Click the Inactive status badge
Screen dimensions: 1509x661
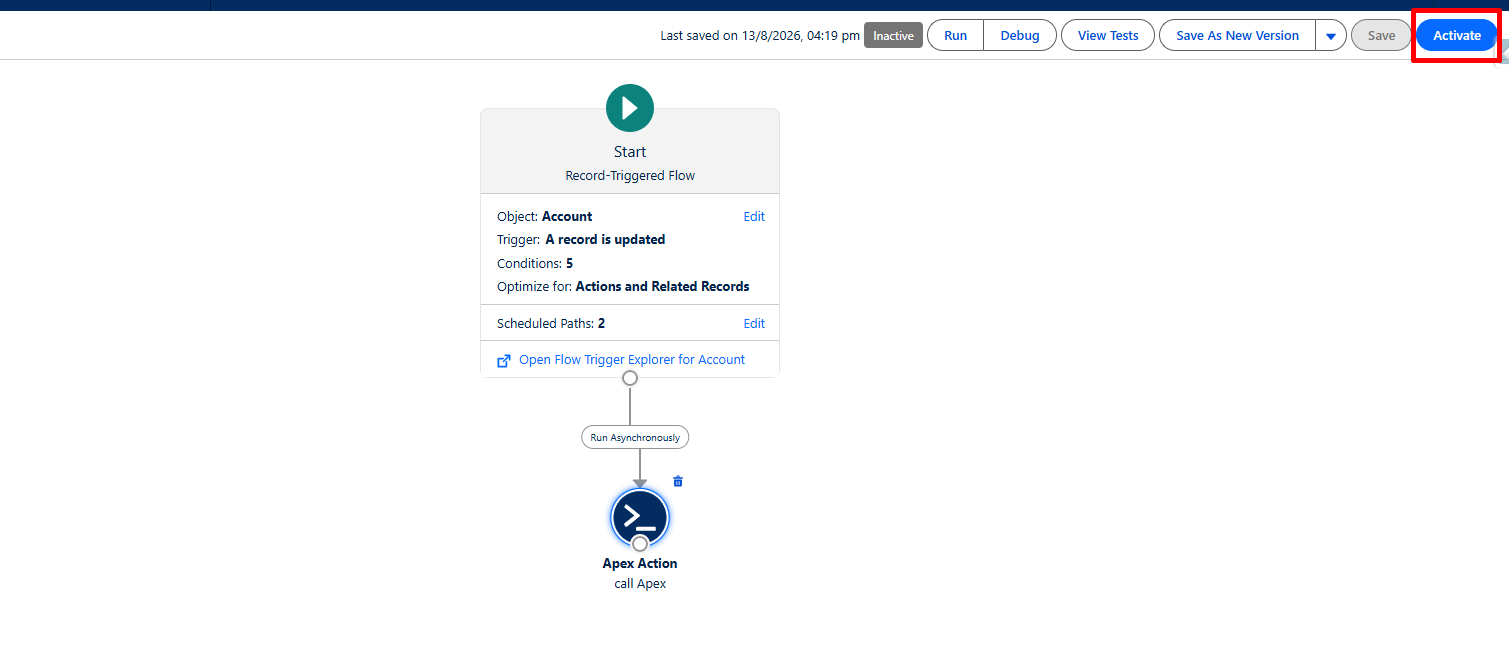pos(893,36)
